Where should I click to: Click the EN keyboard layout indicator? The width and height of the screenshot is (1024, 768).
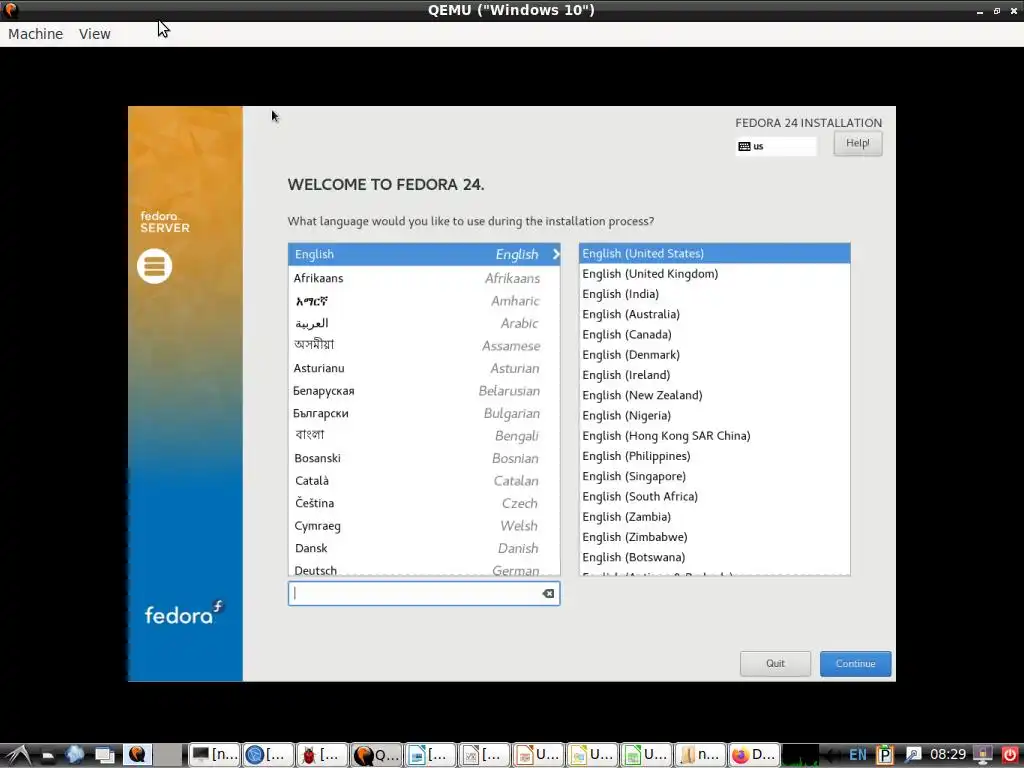(x=857, y=755)
